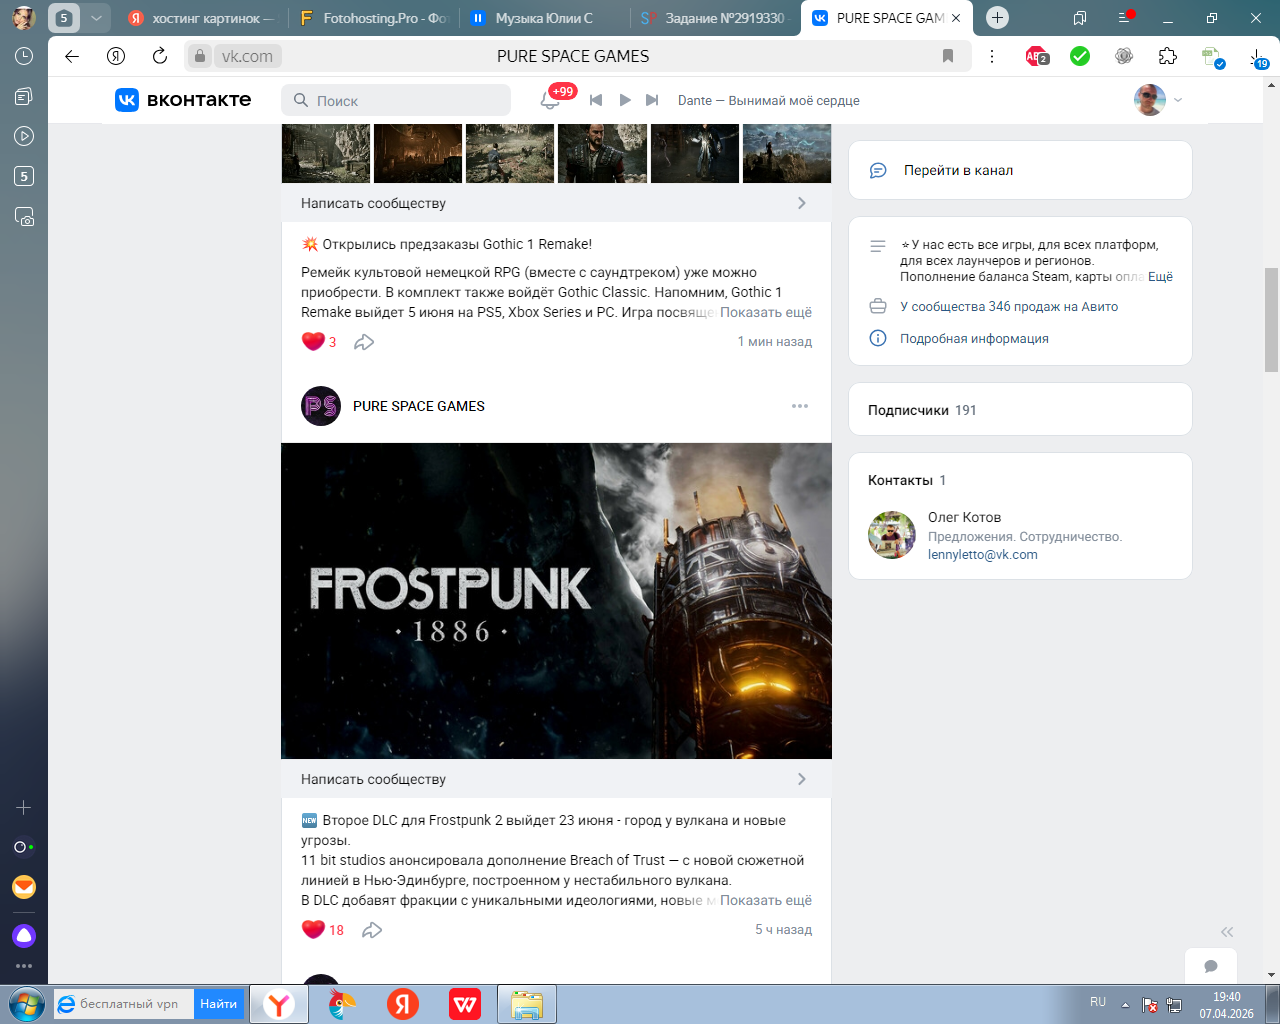Click the Windows Start button
Image resolution: width=1280 pixels, height=1024 pixels.
[25, 1004]
